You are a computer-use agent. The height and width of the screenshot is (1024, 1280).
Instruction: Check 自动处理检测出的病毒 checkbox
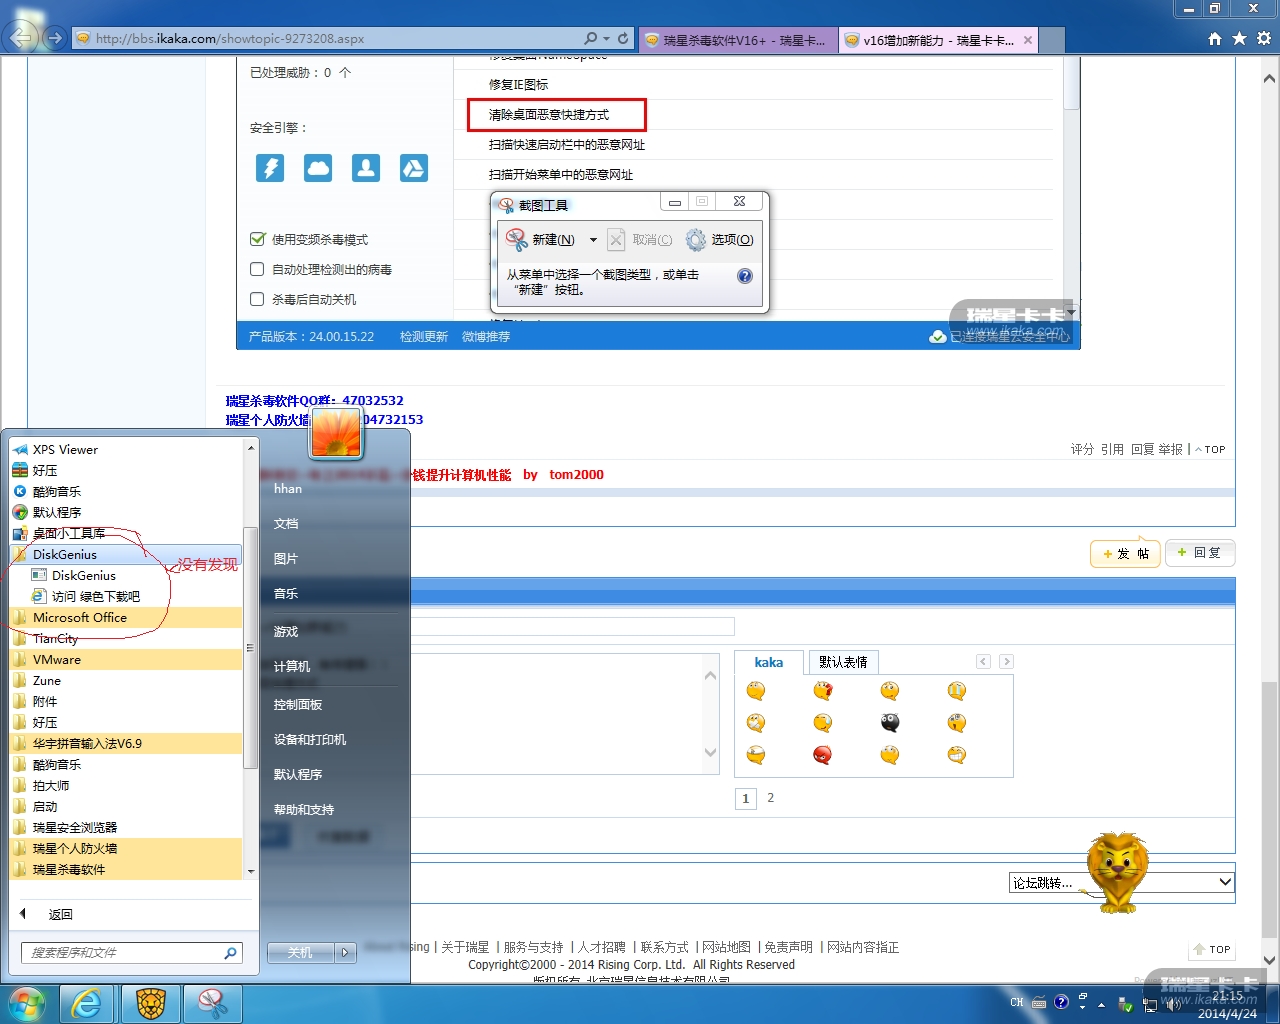(x=257, y=269)
